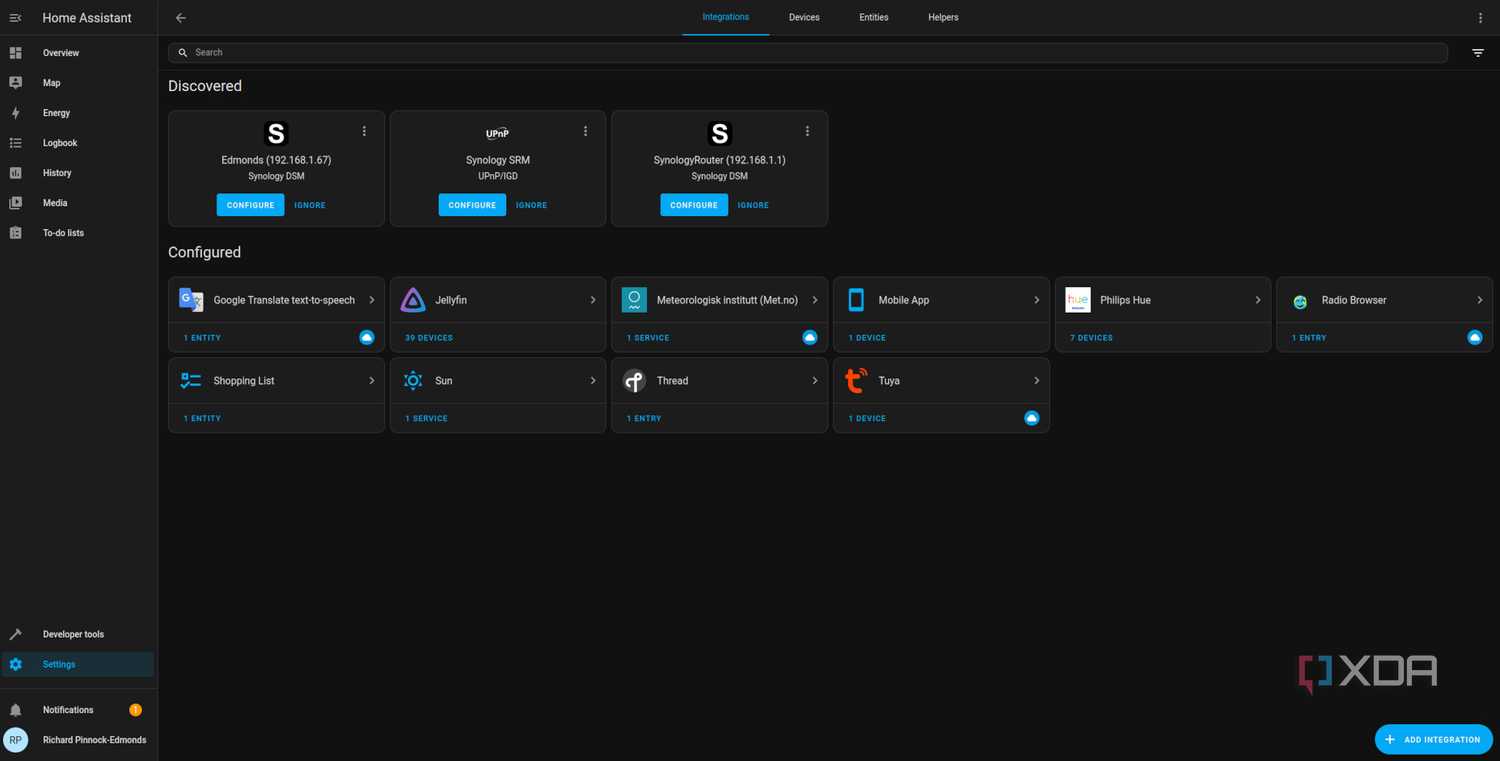The image size is (1500, 761).
Task: Configure the Edmonds (192.168.1.67) integration
Action: [x=251, y=205]
